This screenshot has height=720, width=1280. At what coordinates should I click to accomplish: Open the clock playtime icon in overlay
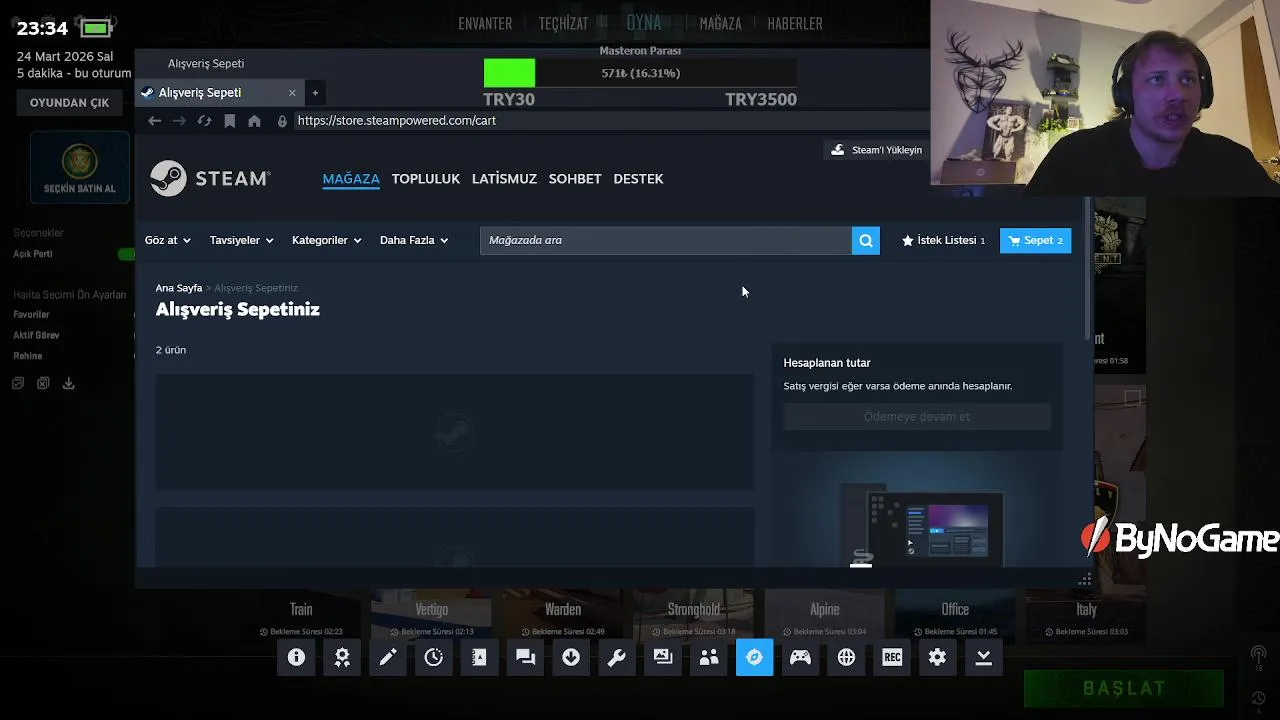(x=434, y=657)
